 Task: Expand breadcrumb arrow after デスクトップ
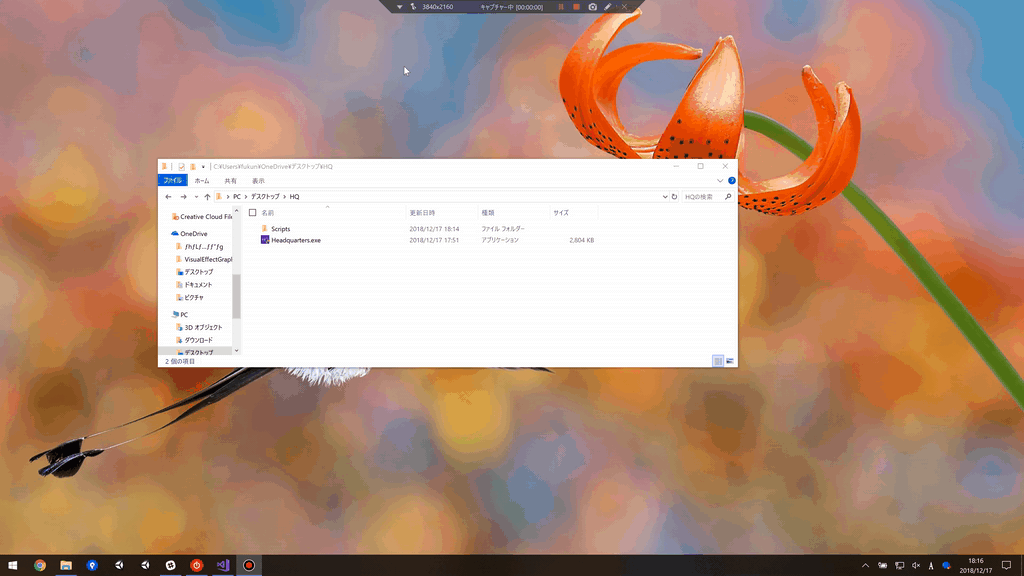(x=285, y=197)
